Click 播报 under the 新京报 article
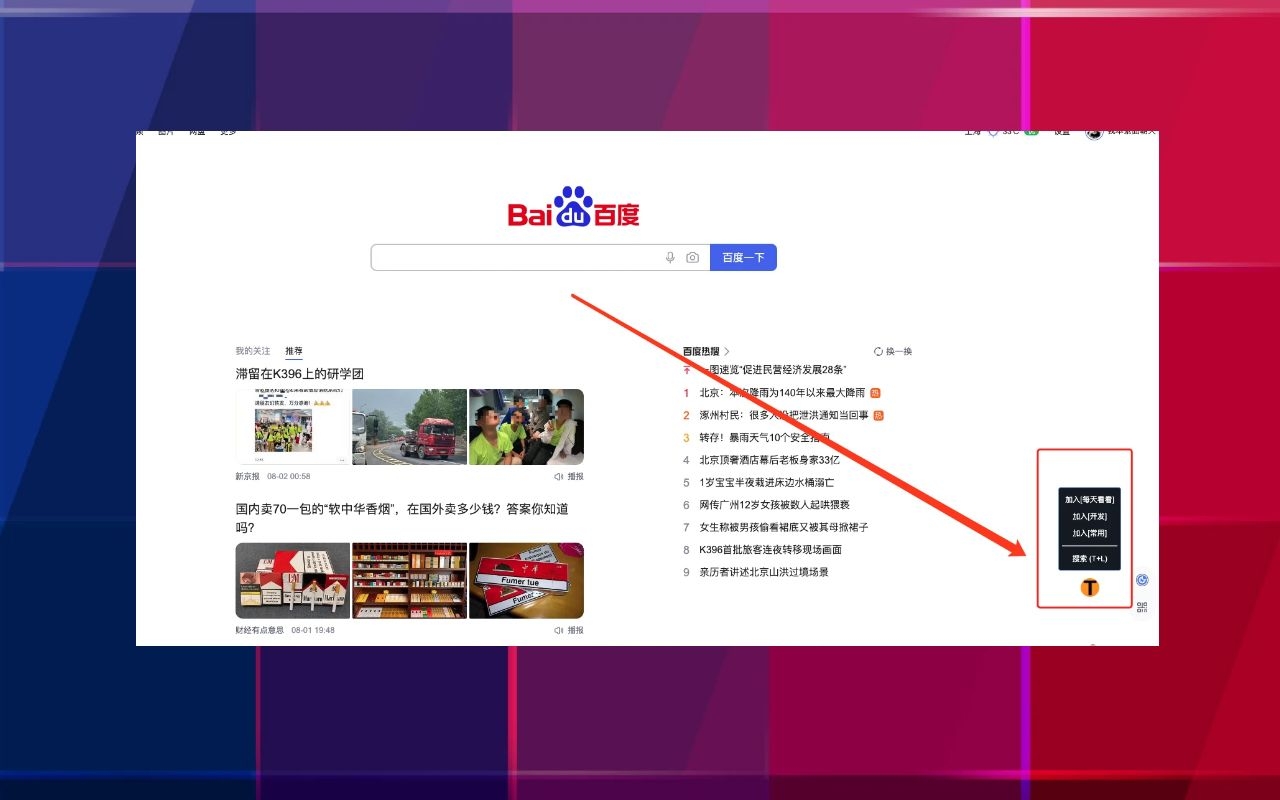1280x800 pixels. 569,477
